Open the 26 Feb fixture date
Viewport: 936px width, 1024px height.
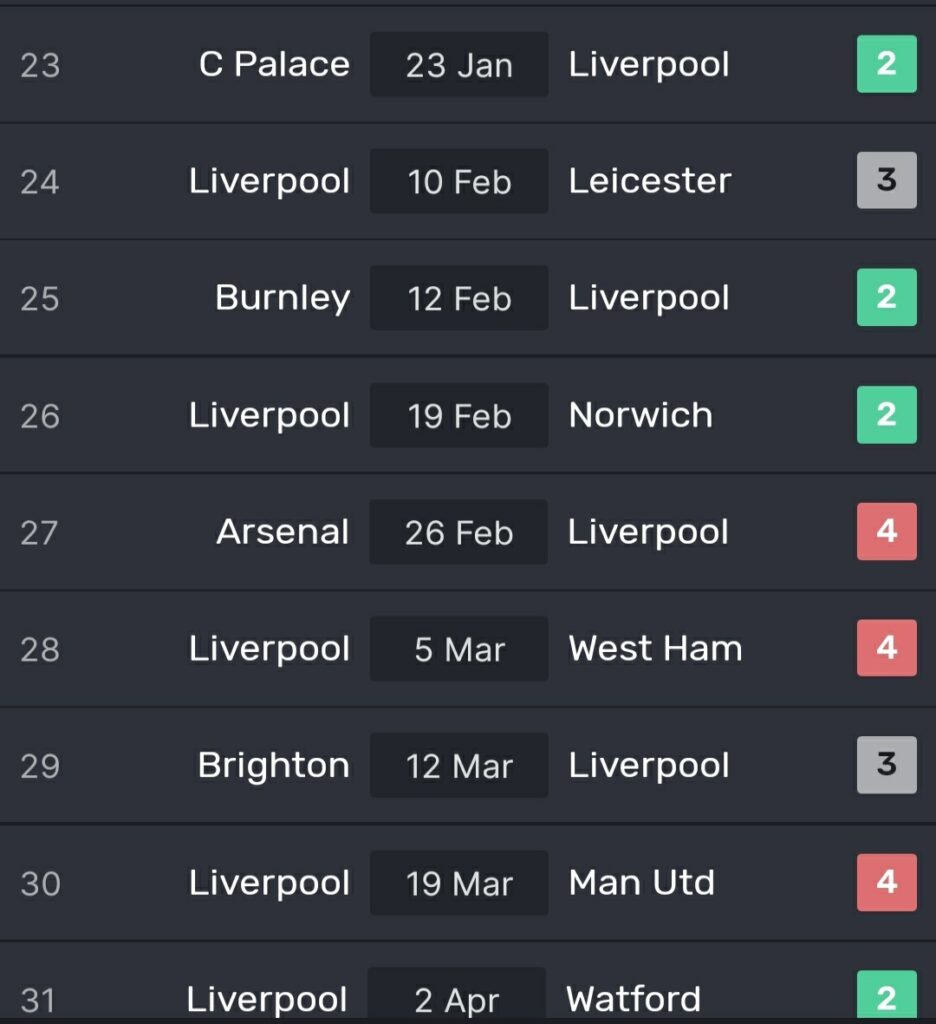459,532
